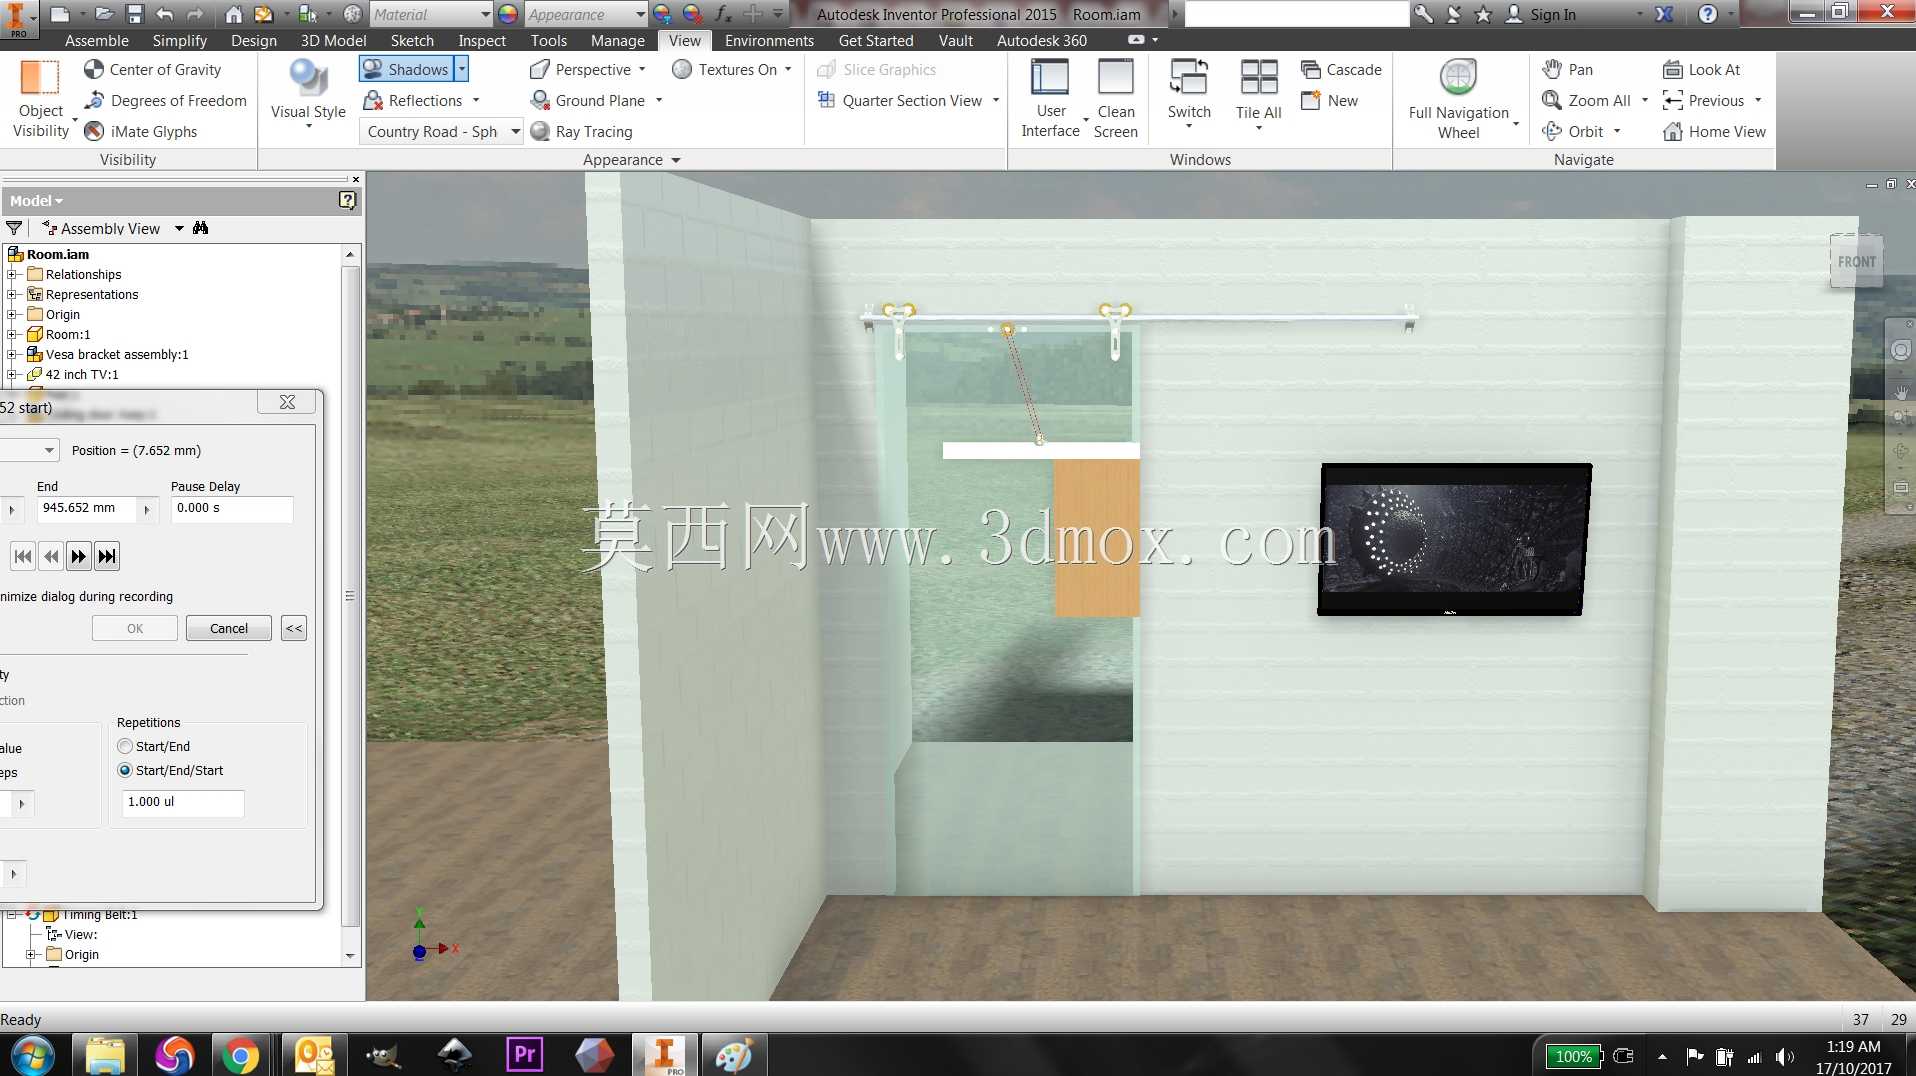Toggle Reflections on the ground
Image resolution: width=1916 pixels, height=1076 pixels.
413,100
